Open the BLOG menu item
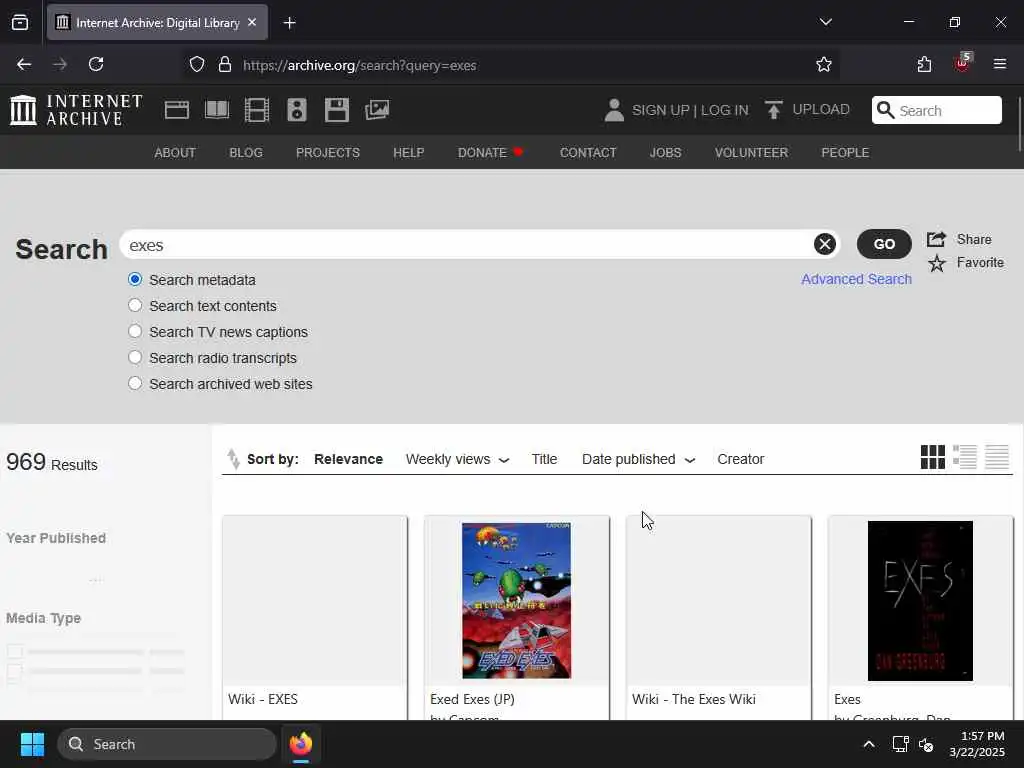Screen dimensions: 1024x768 tap(246, 153)
